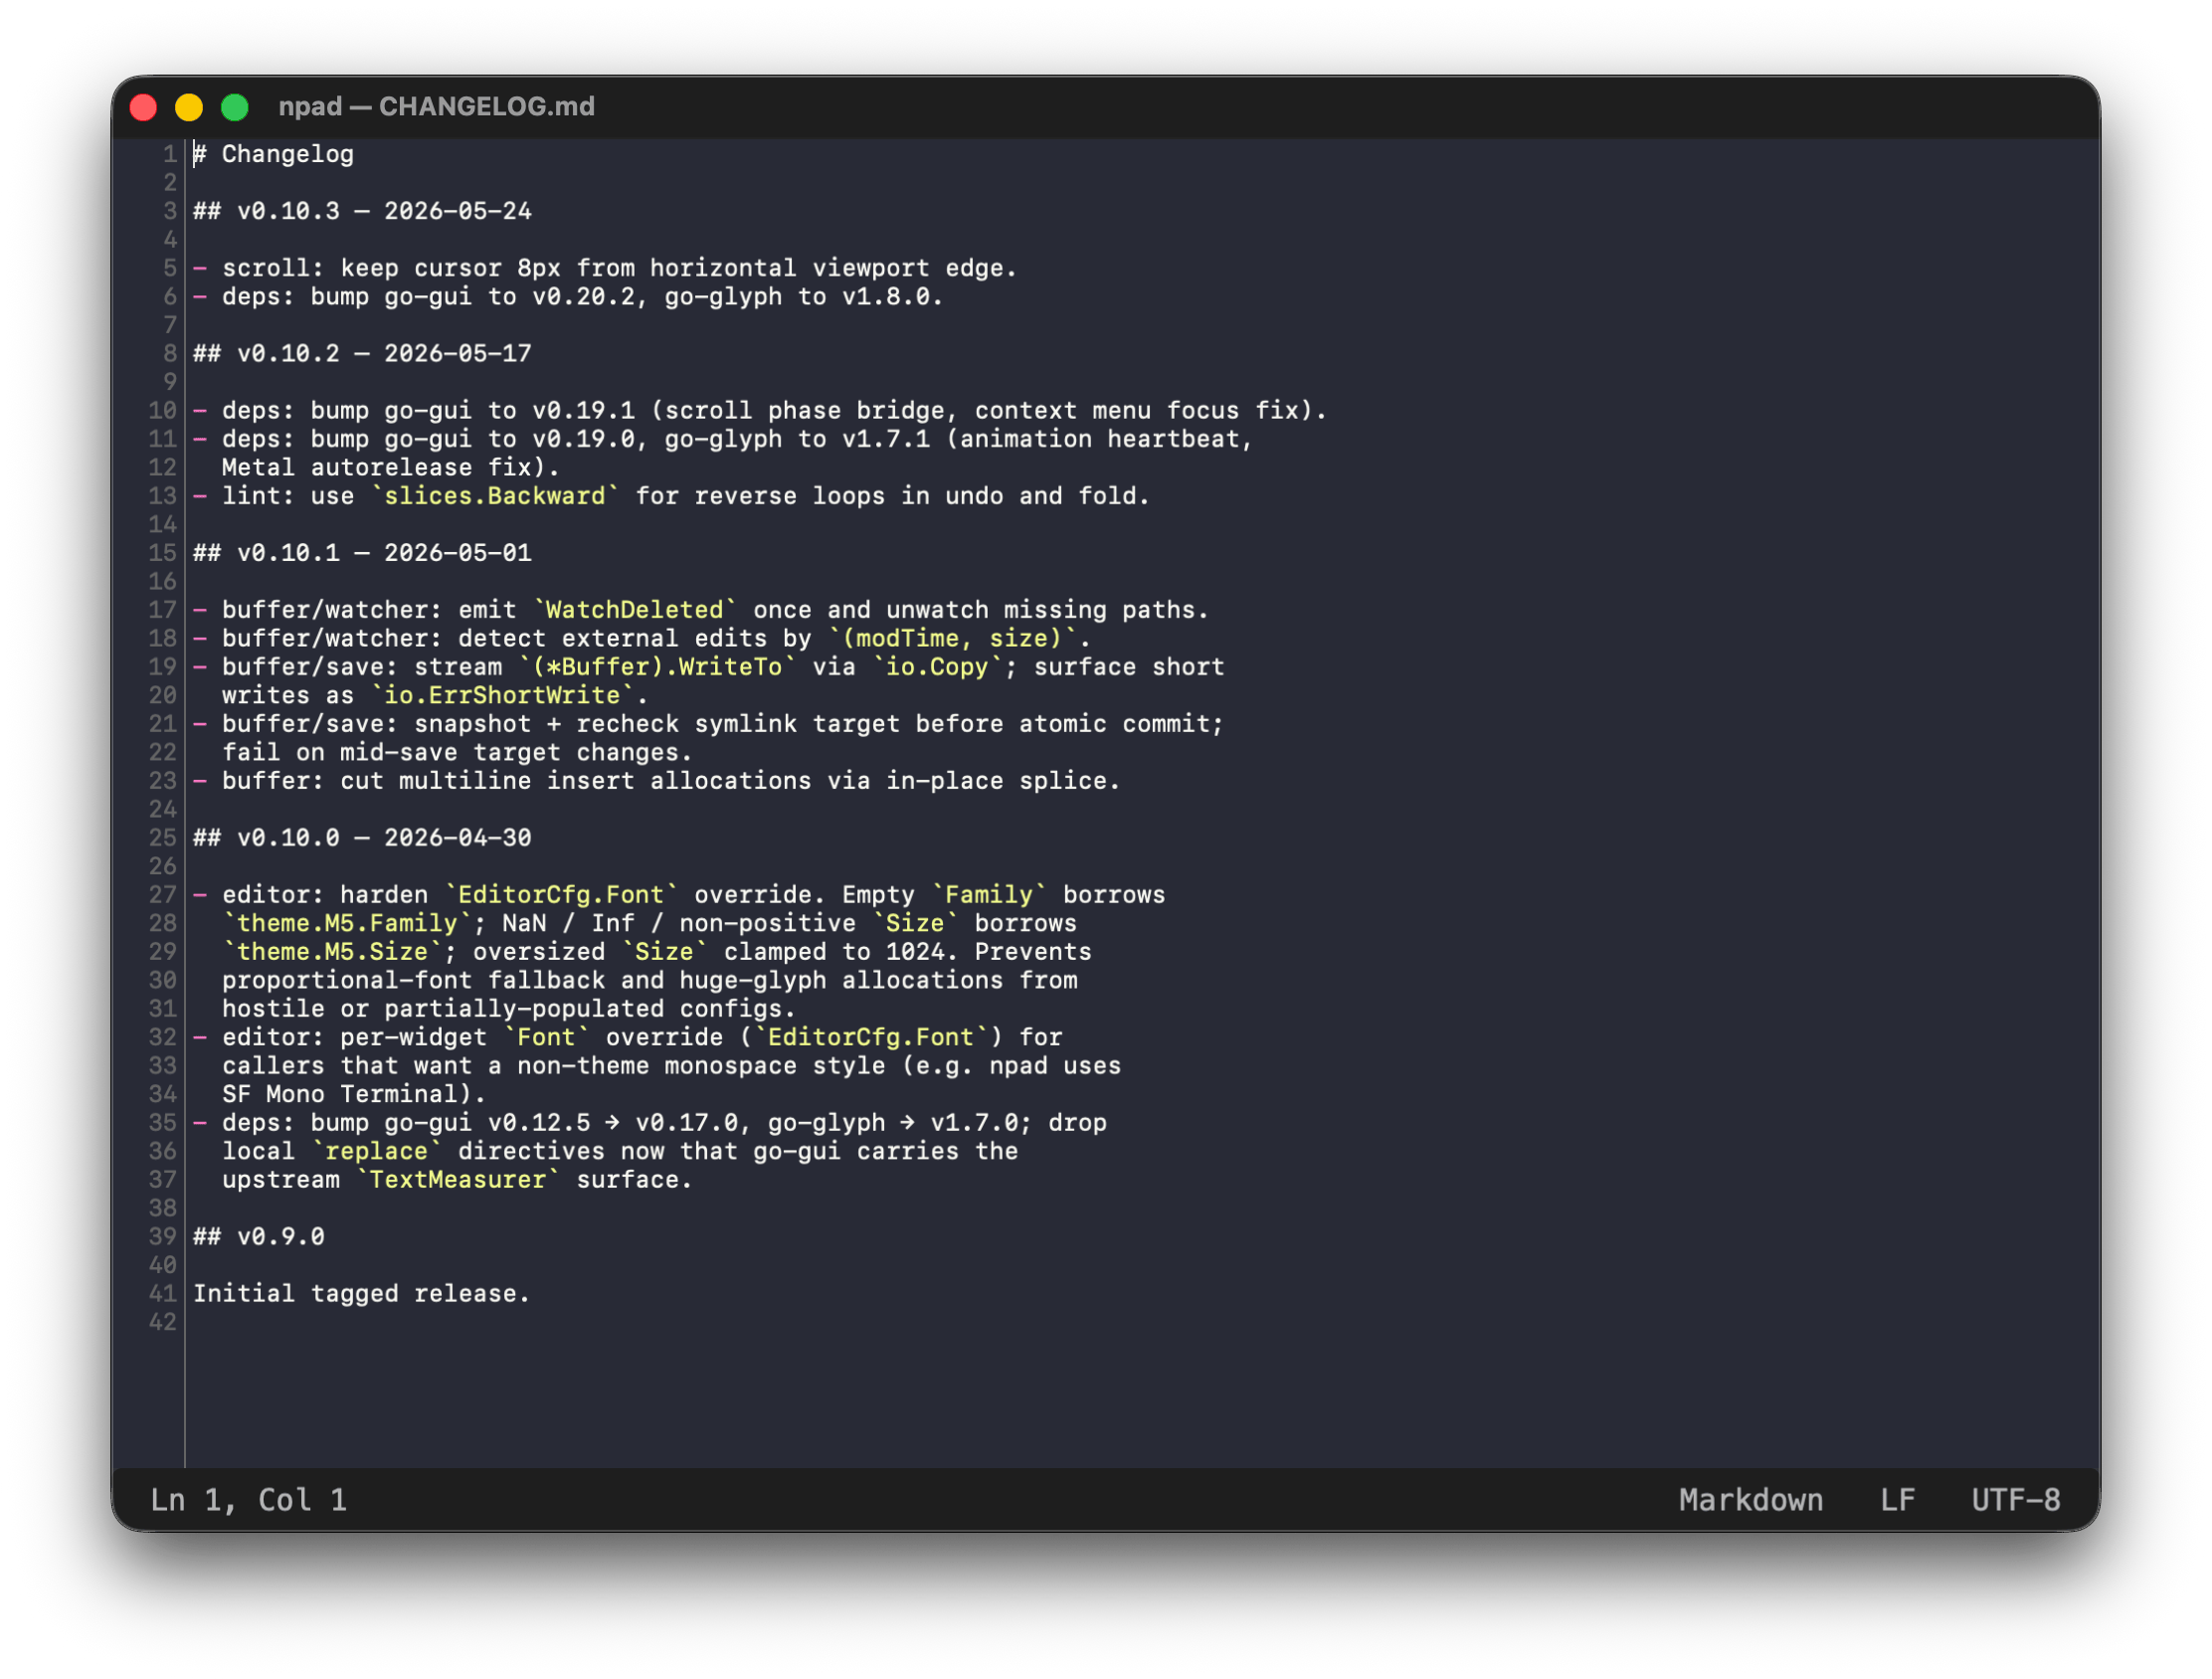Click the highlighted code `WatchDeleted`
The image size is (2212, 1679).
635,610
